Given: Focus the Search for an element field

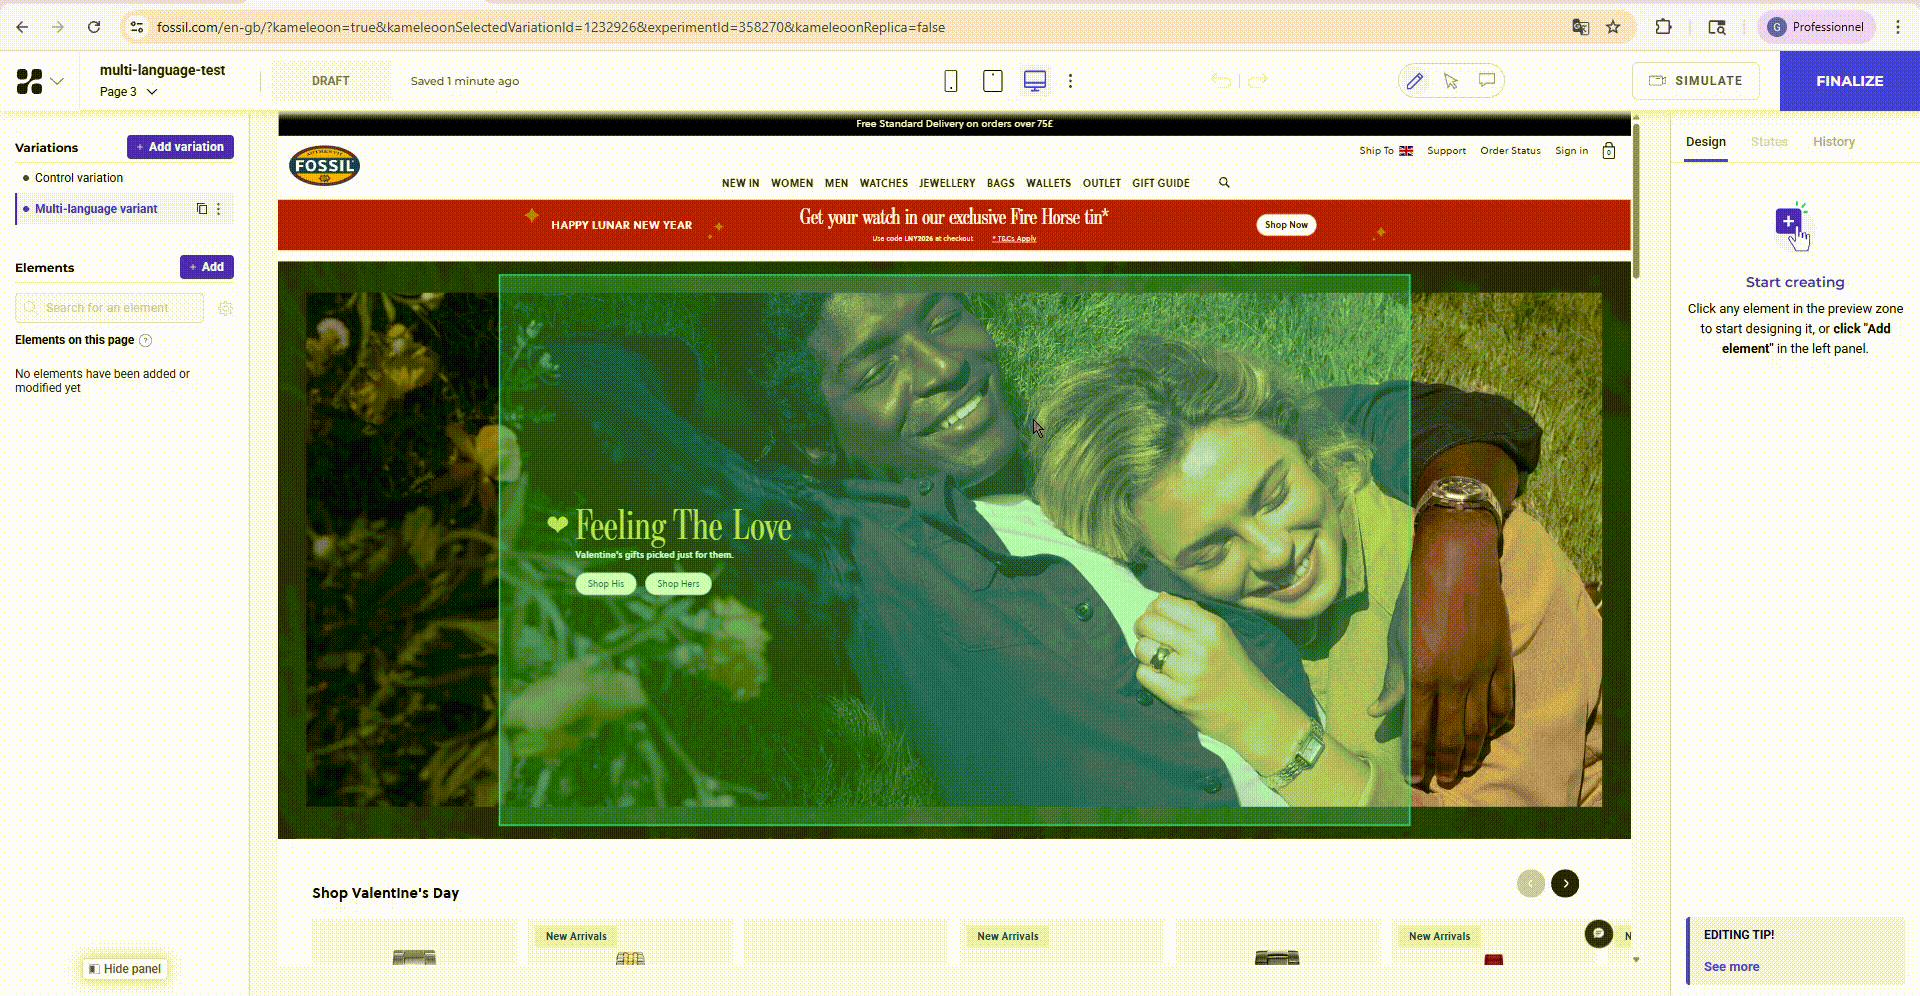Looking at the screenshot, I should 110,308.
